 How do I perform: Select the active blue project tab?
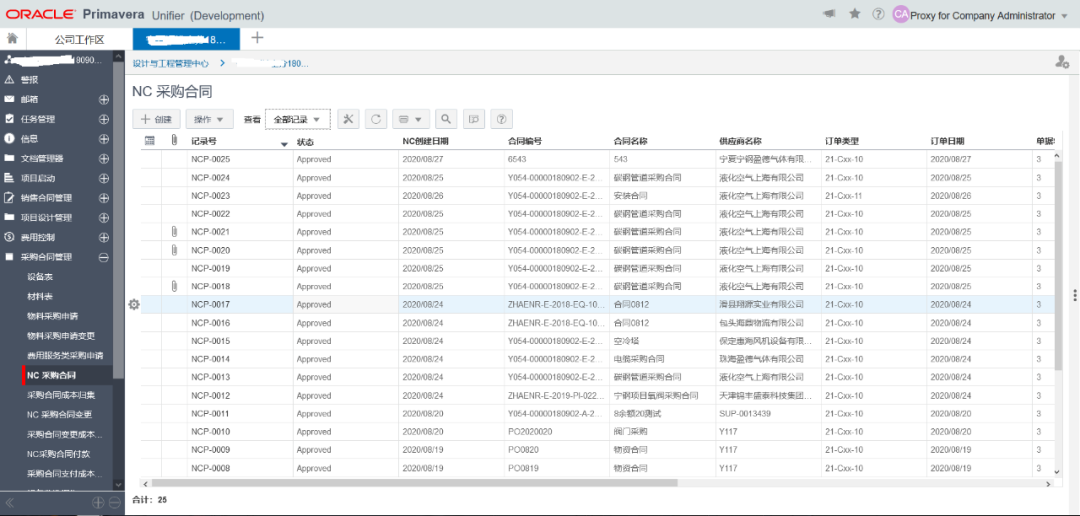(186, 39)
